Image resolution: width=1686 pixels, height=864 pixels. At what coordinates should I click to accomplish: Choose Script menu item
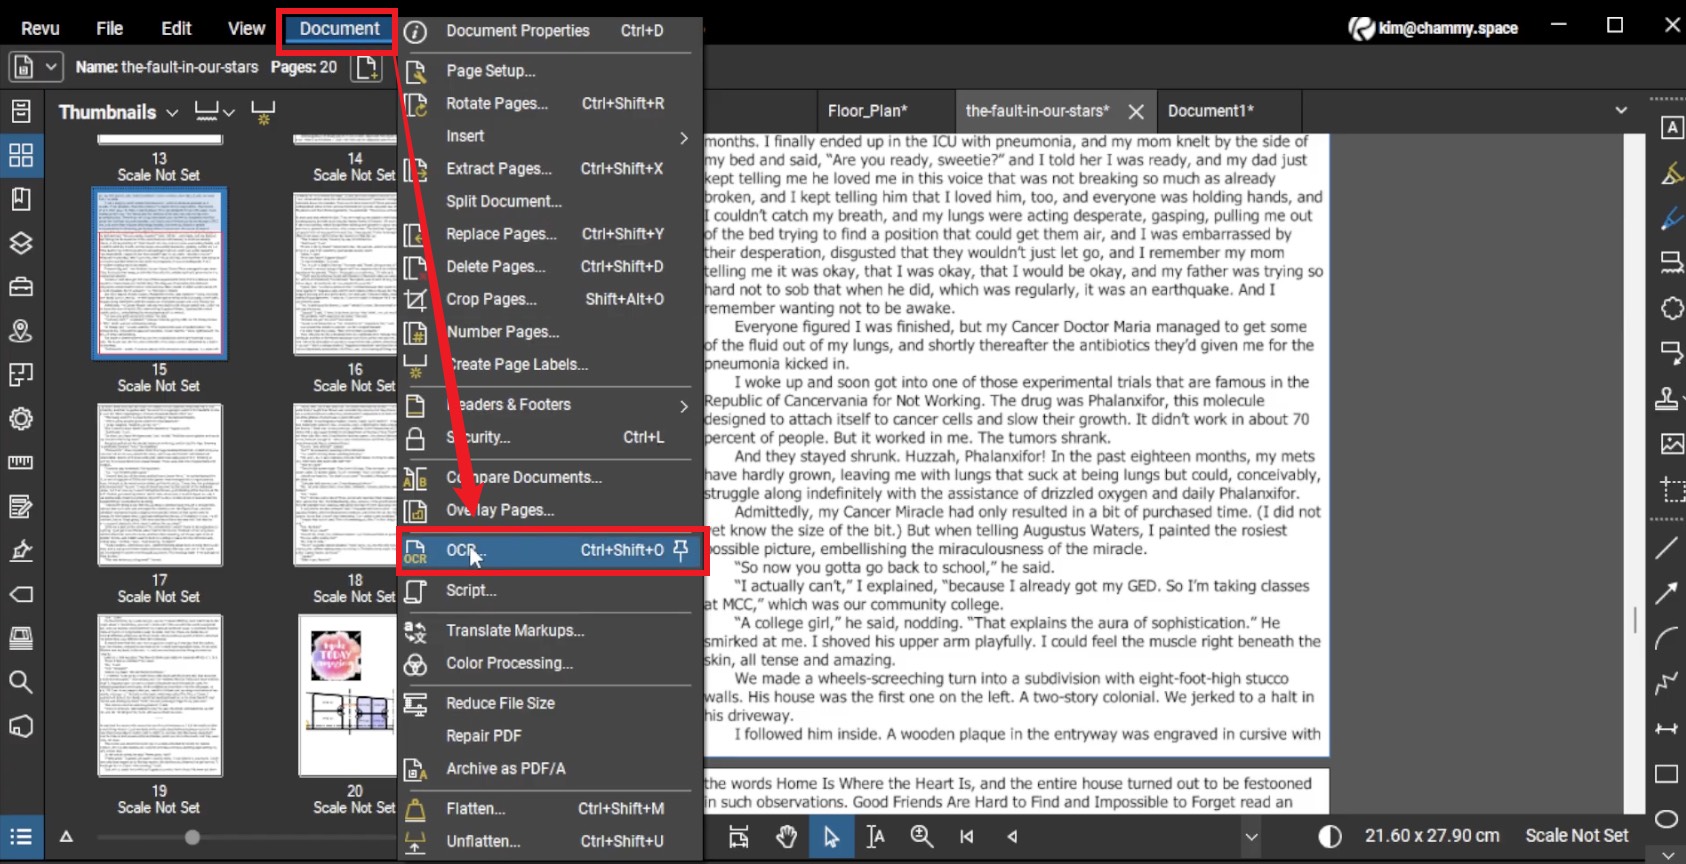[x=549, y=591]
